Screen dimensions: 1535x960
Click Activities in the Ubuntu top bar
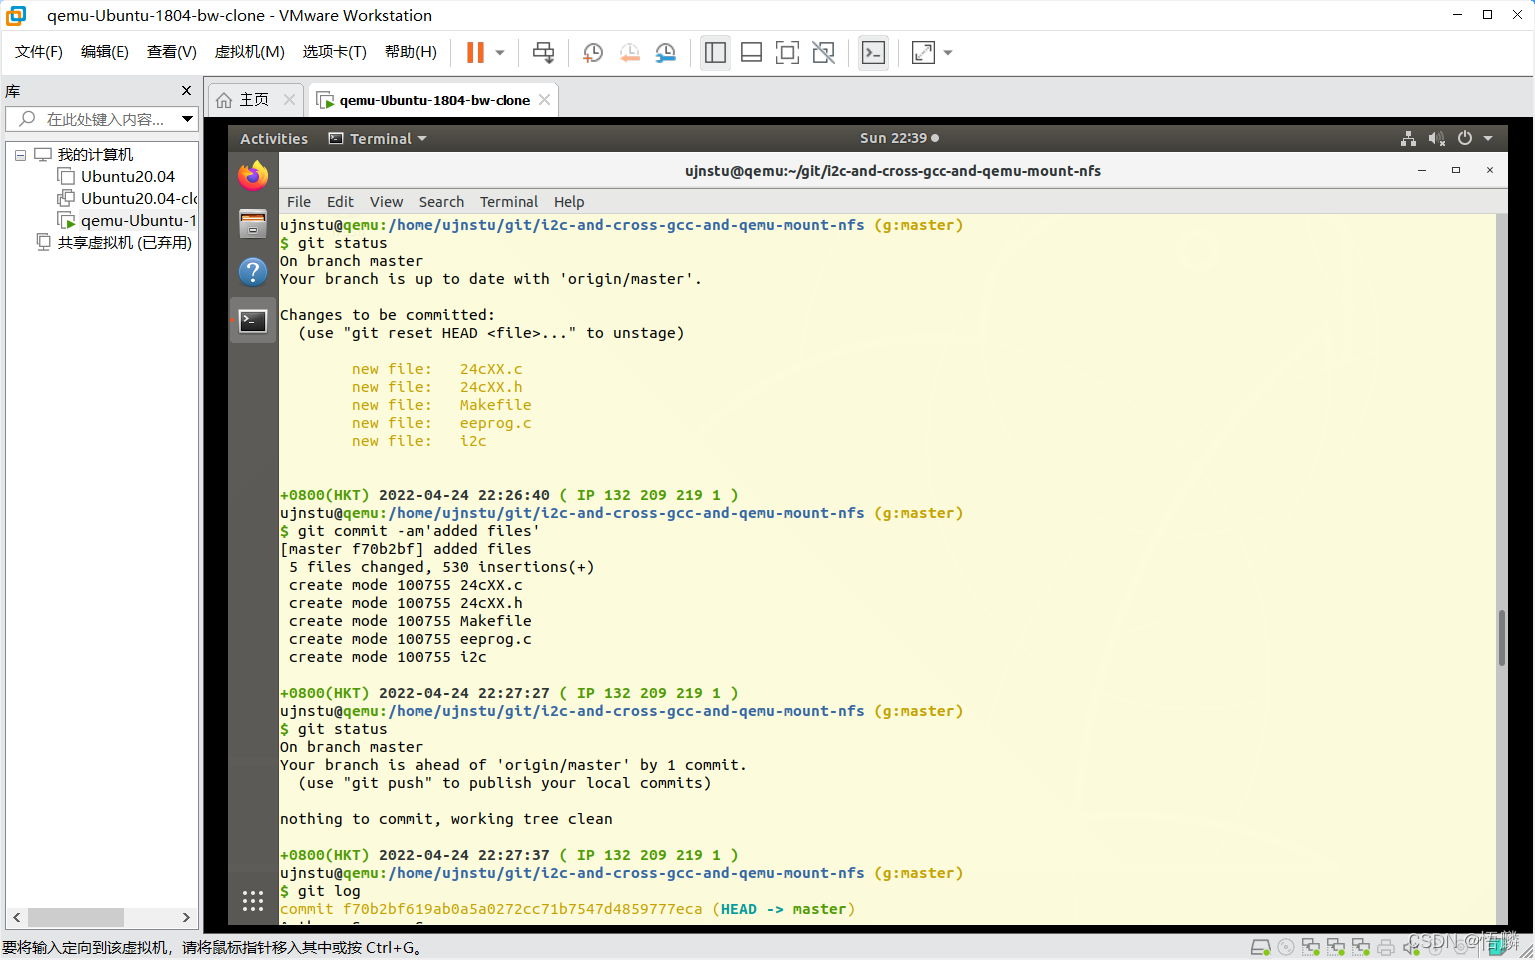click(x=274, y=138)
